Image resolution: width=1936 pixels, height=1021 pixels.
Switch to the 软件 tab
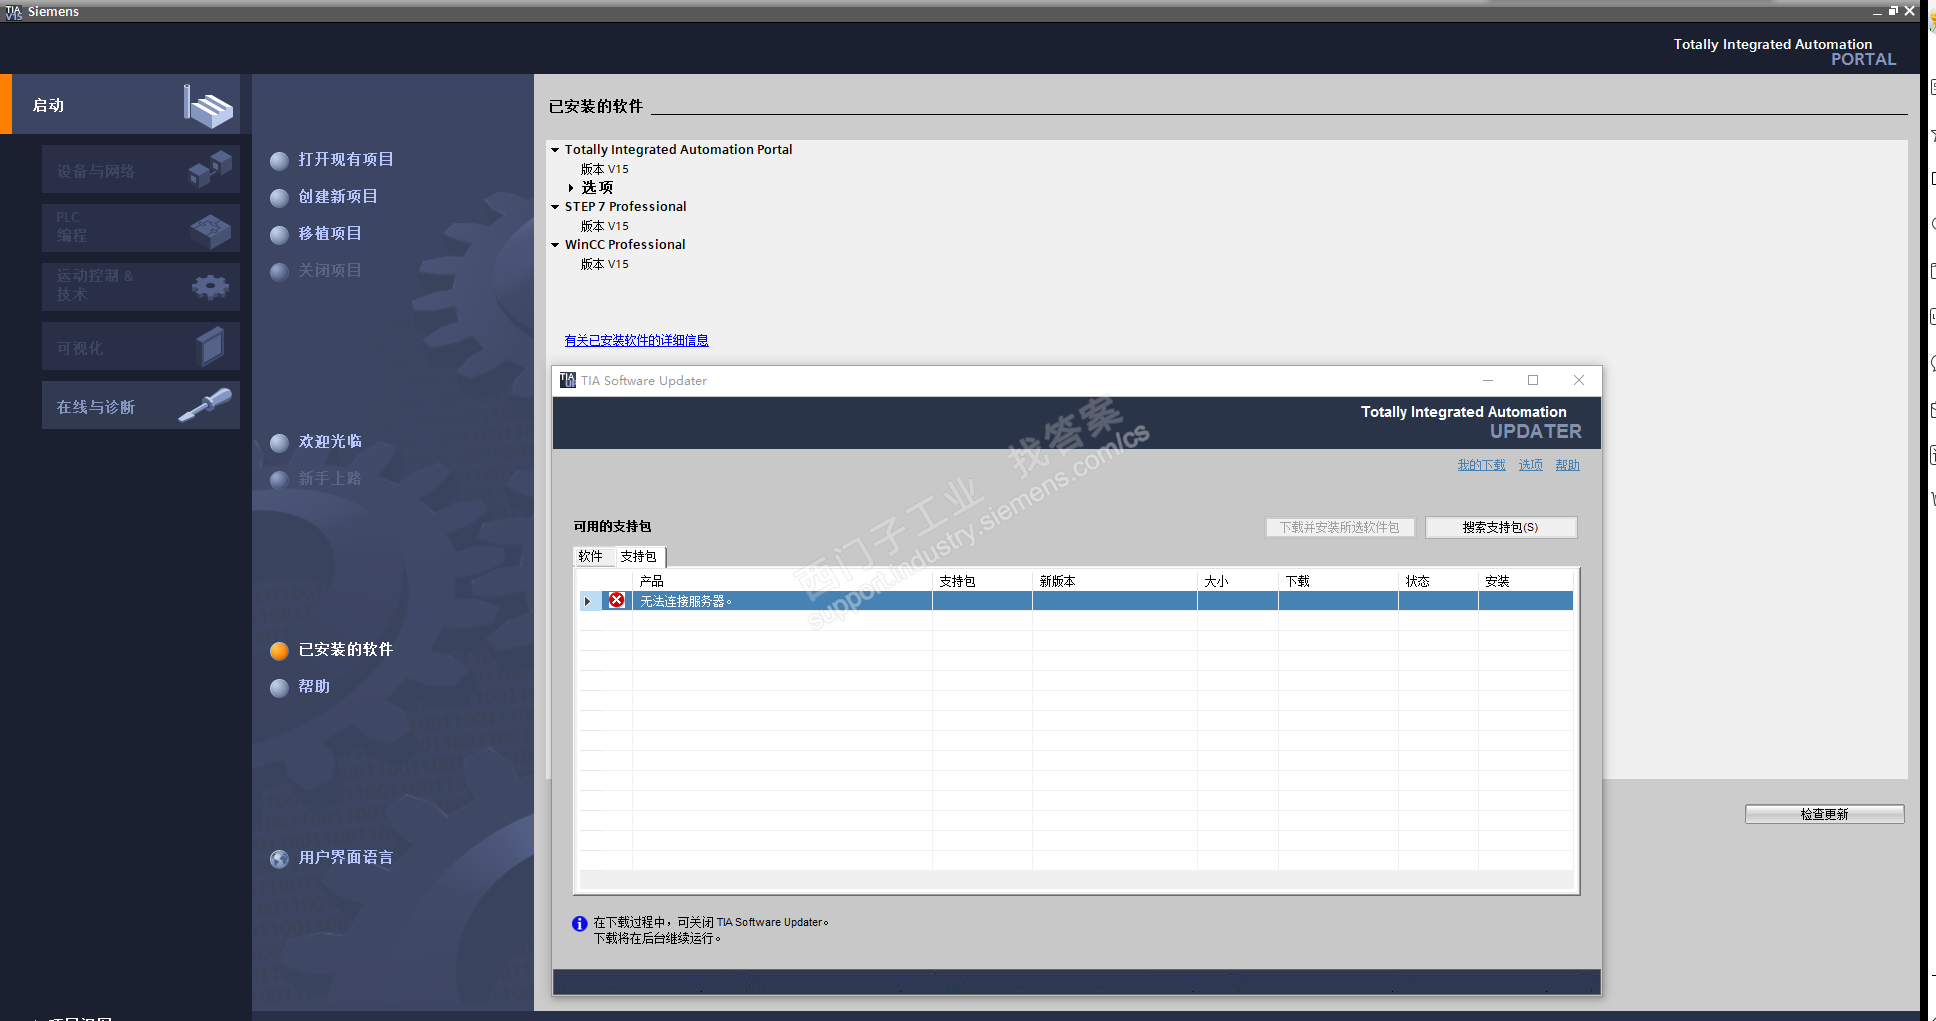[591, 556]
